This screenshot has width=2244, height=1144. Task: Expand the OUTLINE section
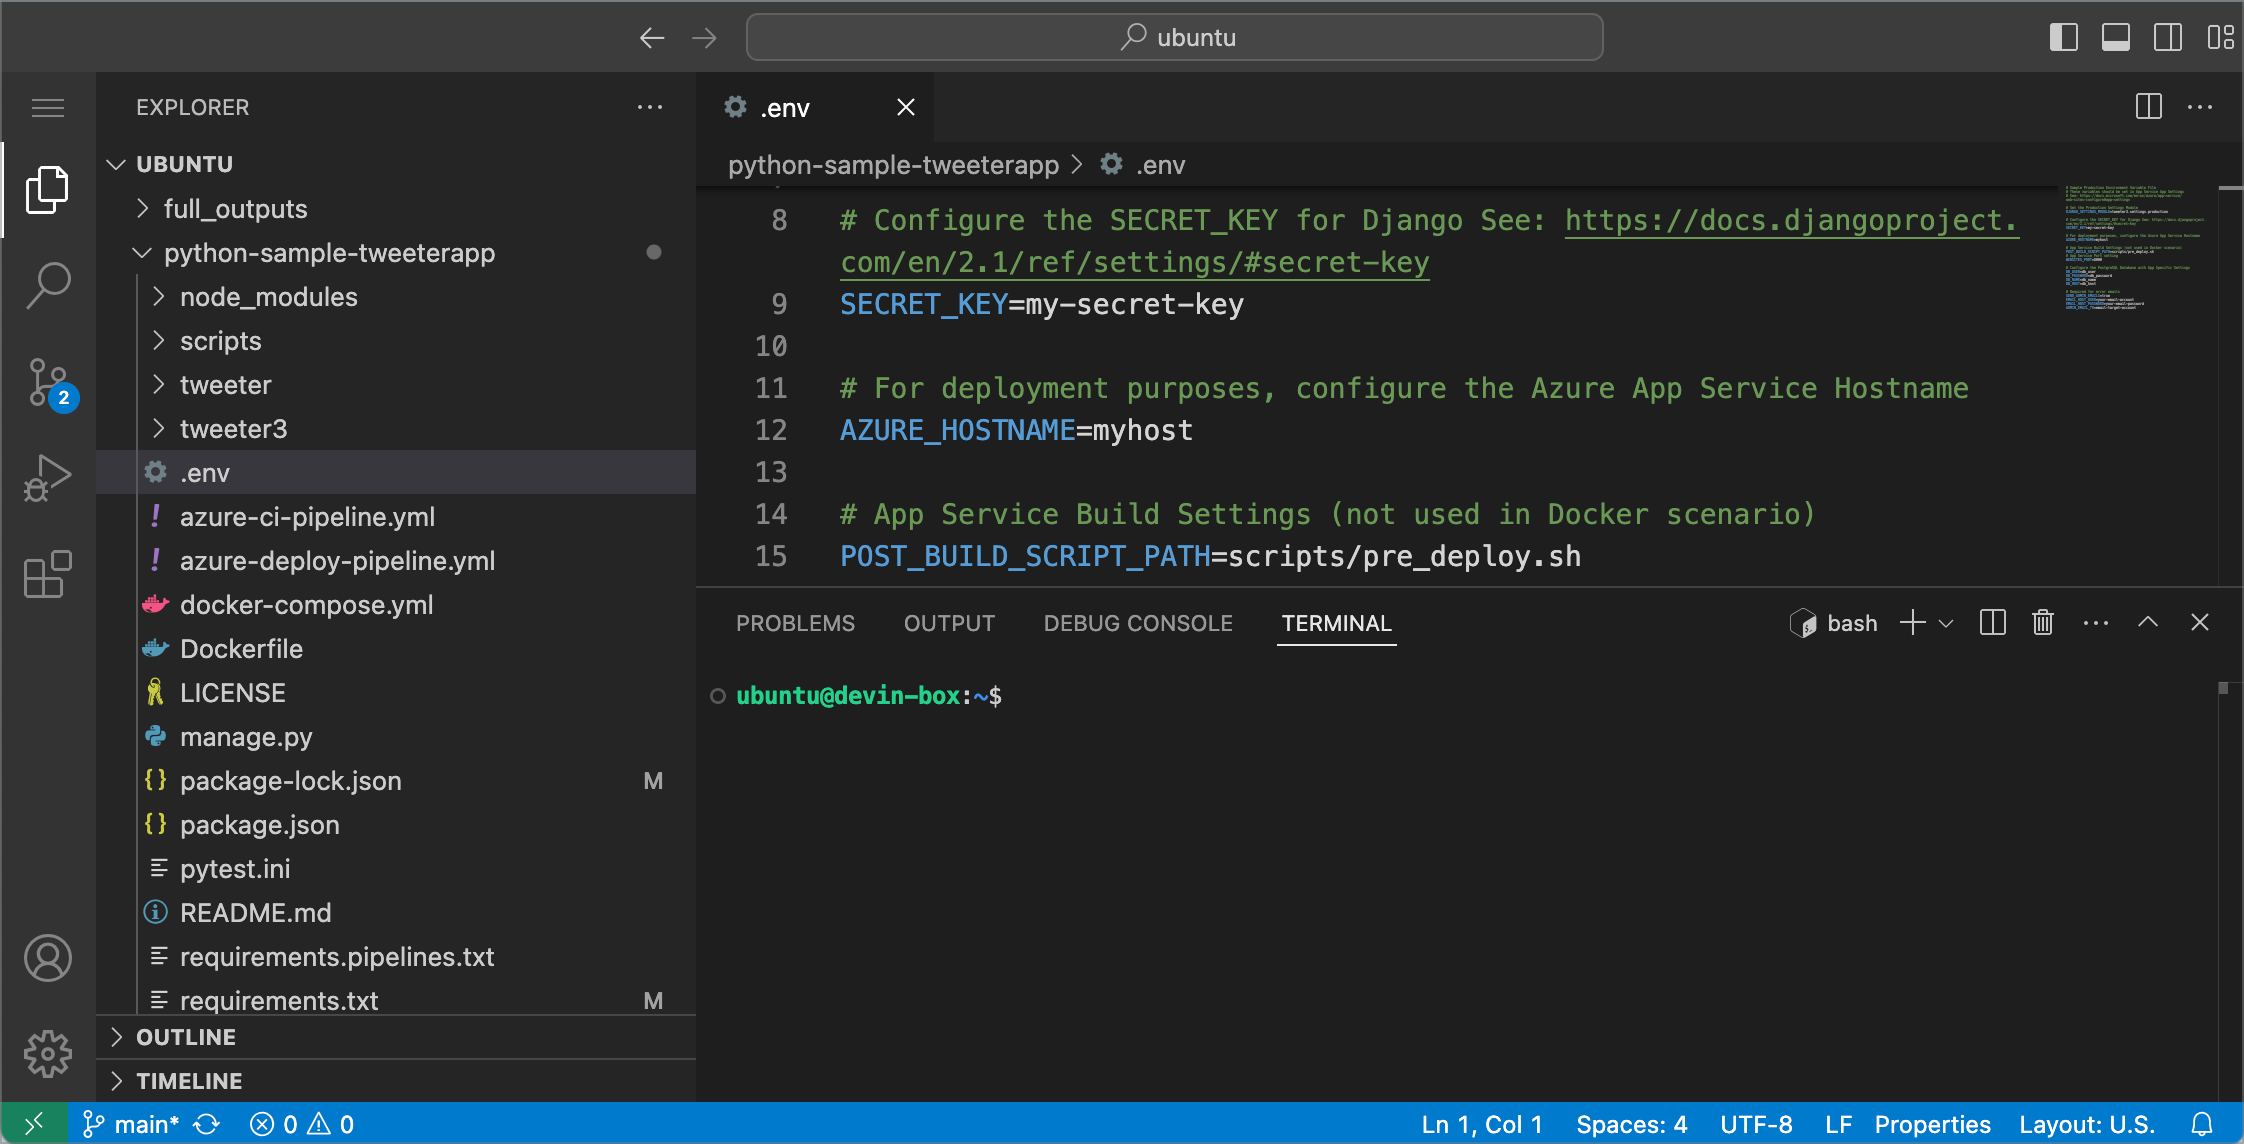(x=186, y=1037)
